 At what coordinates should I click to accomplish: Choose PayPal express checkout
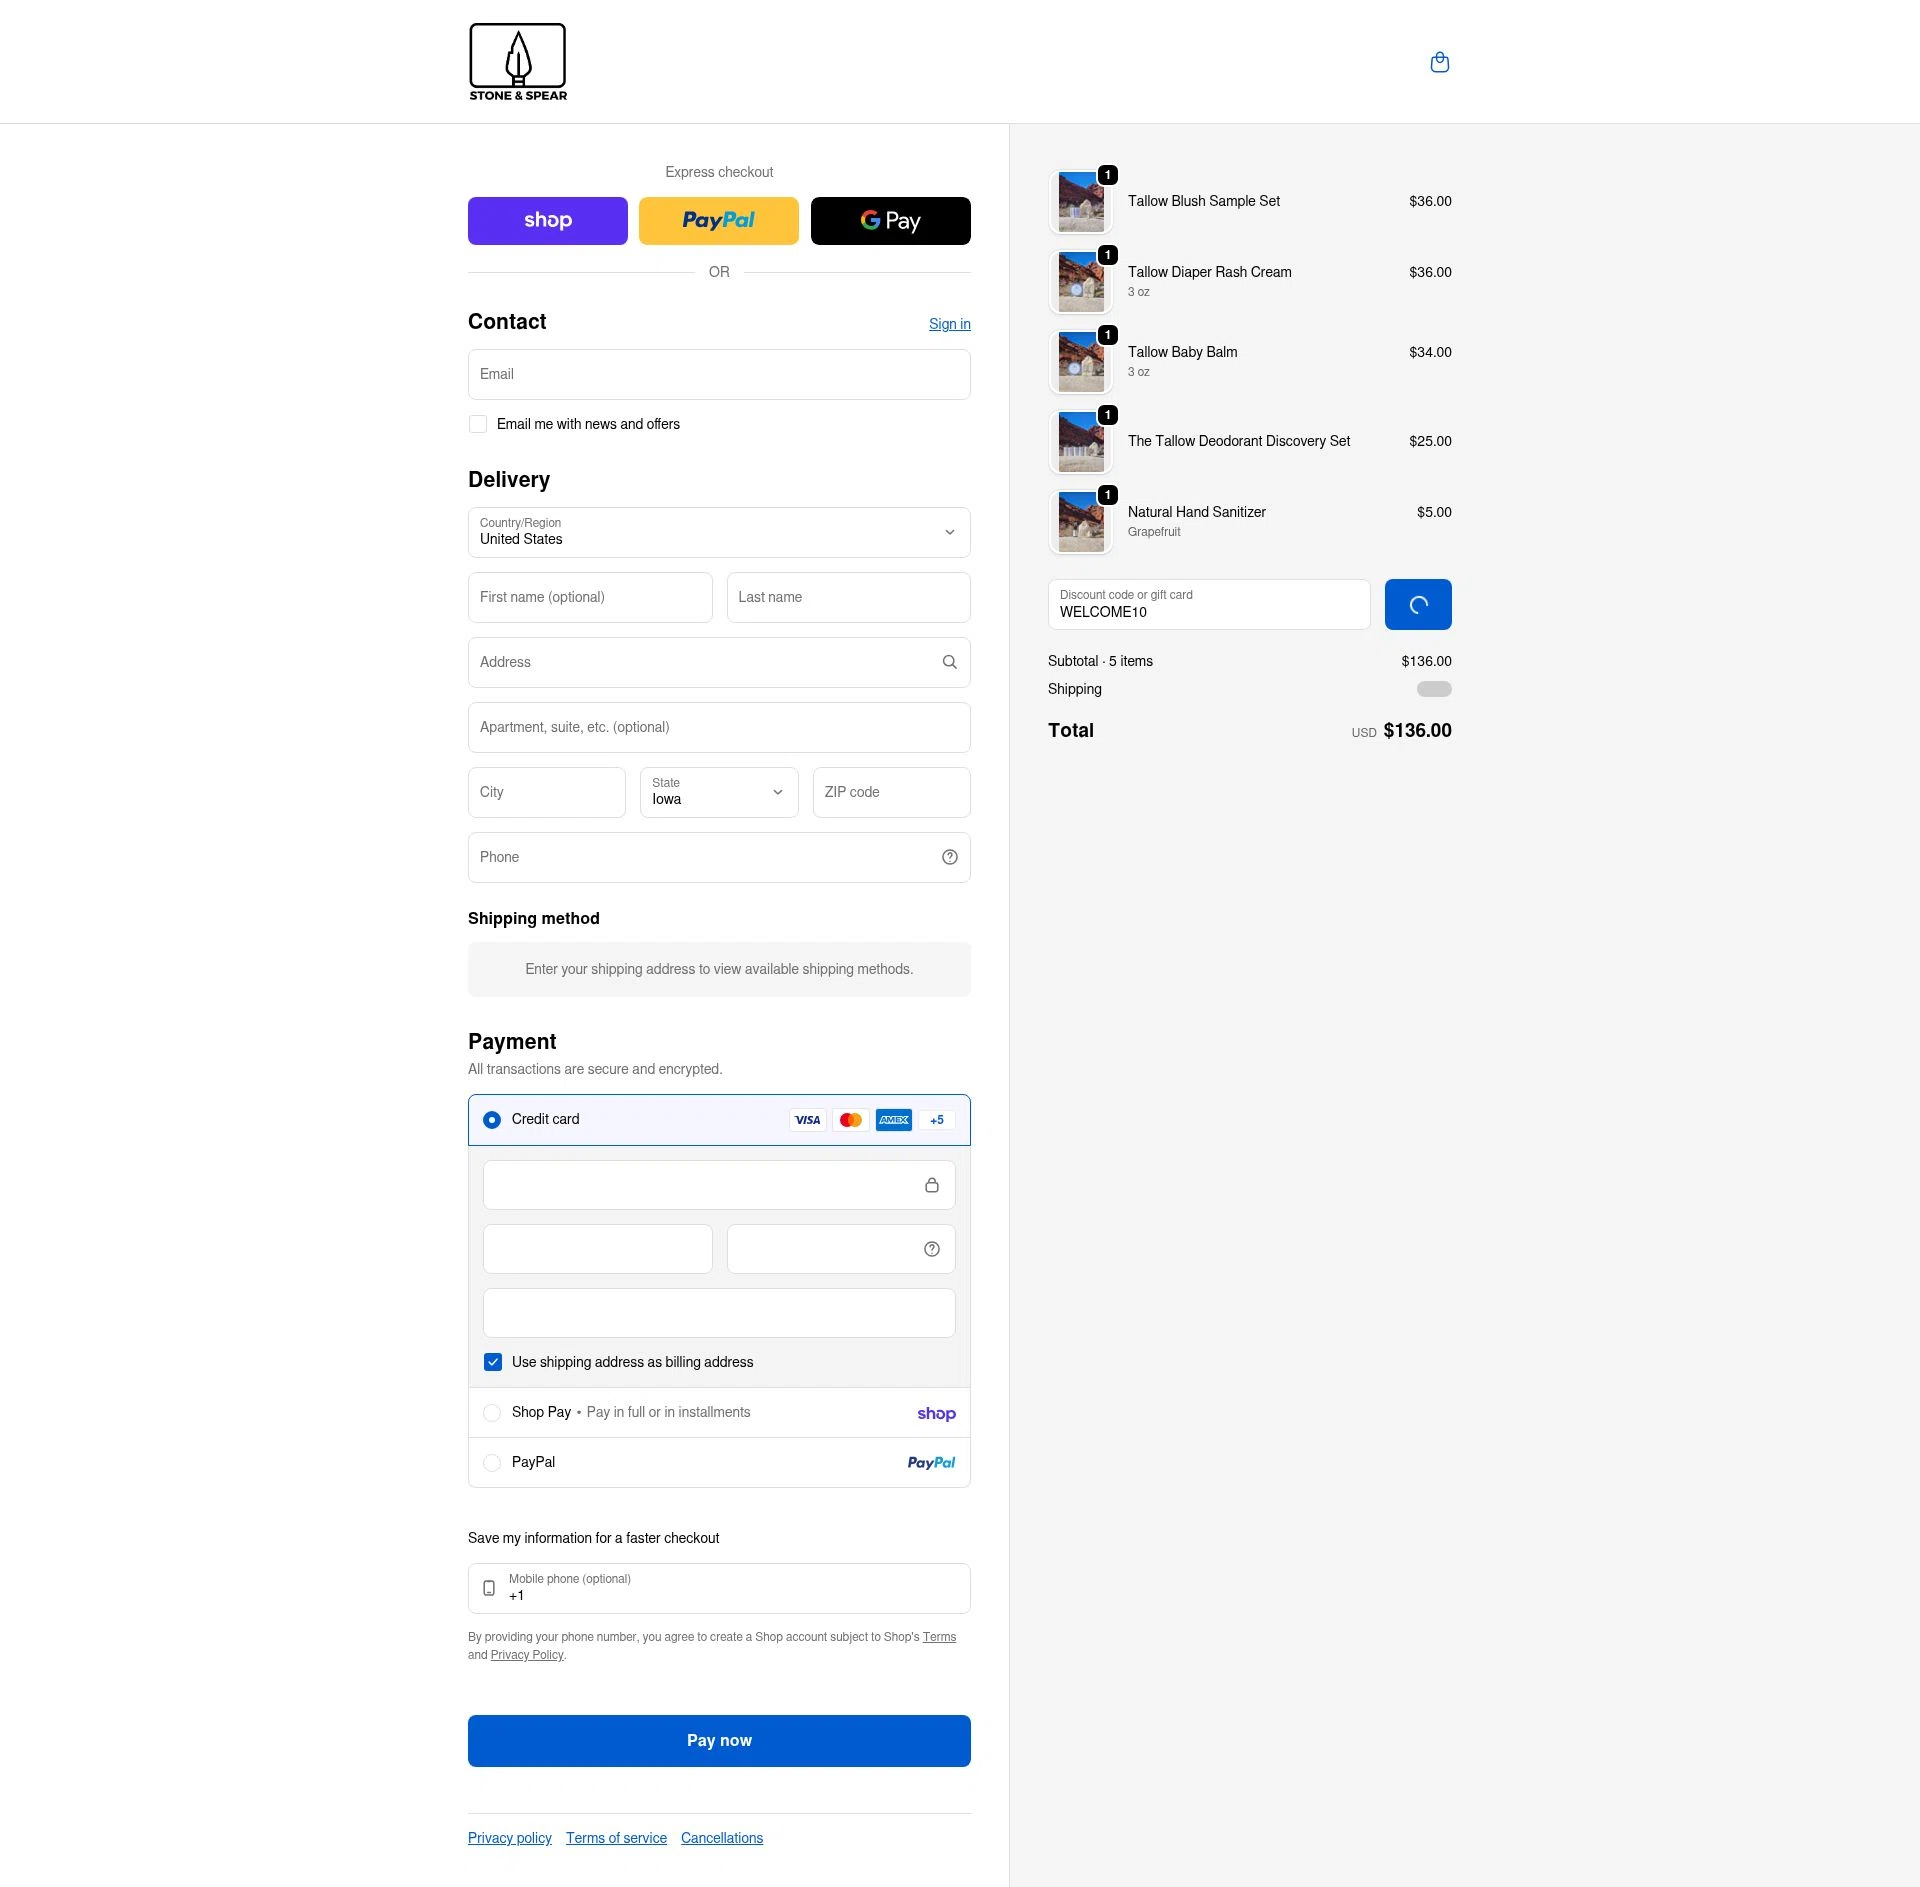(718, 220)
